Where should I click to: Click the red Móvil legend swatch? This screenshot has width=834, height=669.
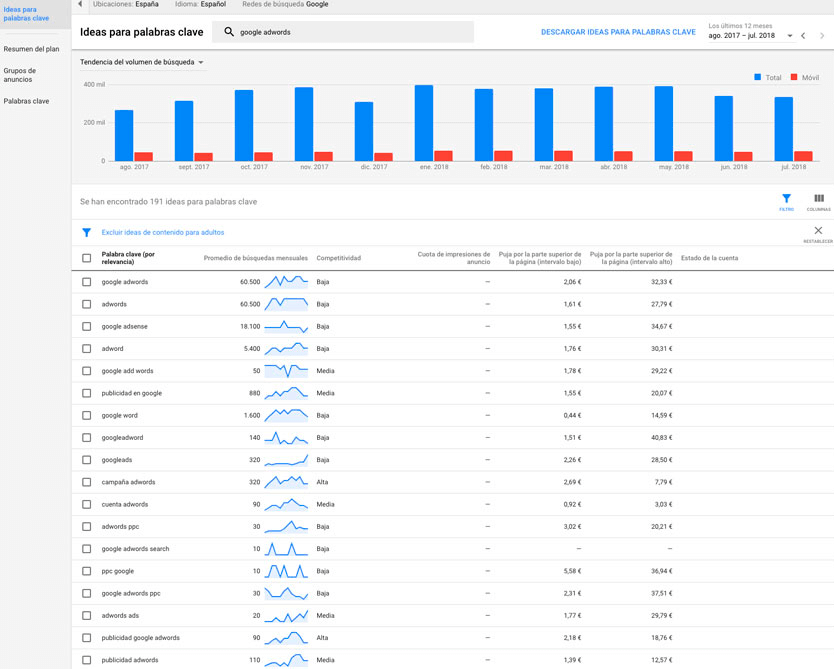coord(794,77)
